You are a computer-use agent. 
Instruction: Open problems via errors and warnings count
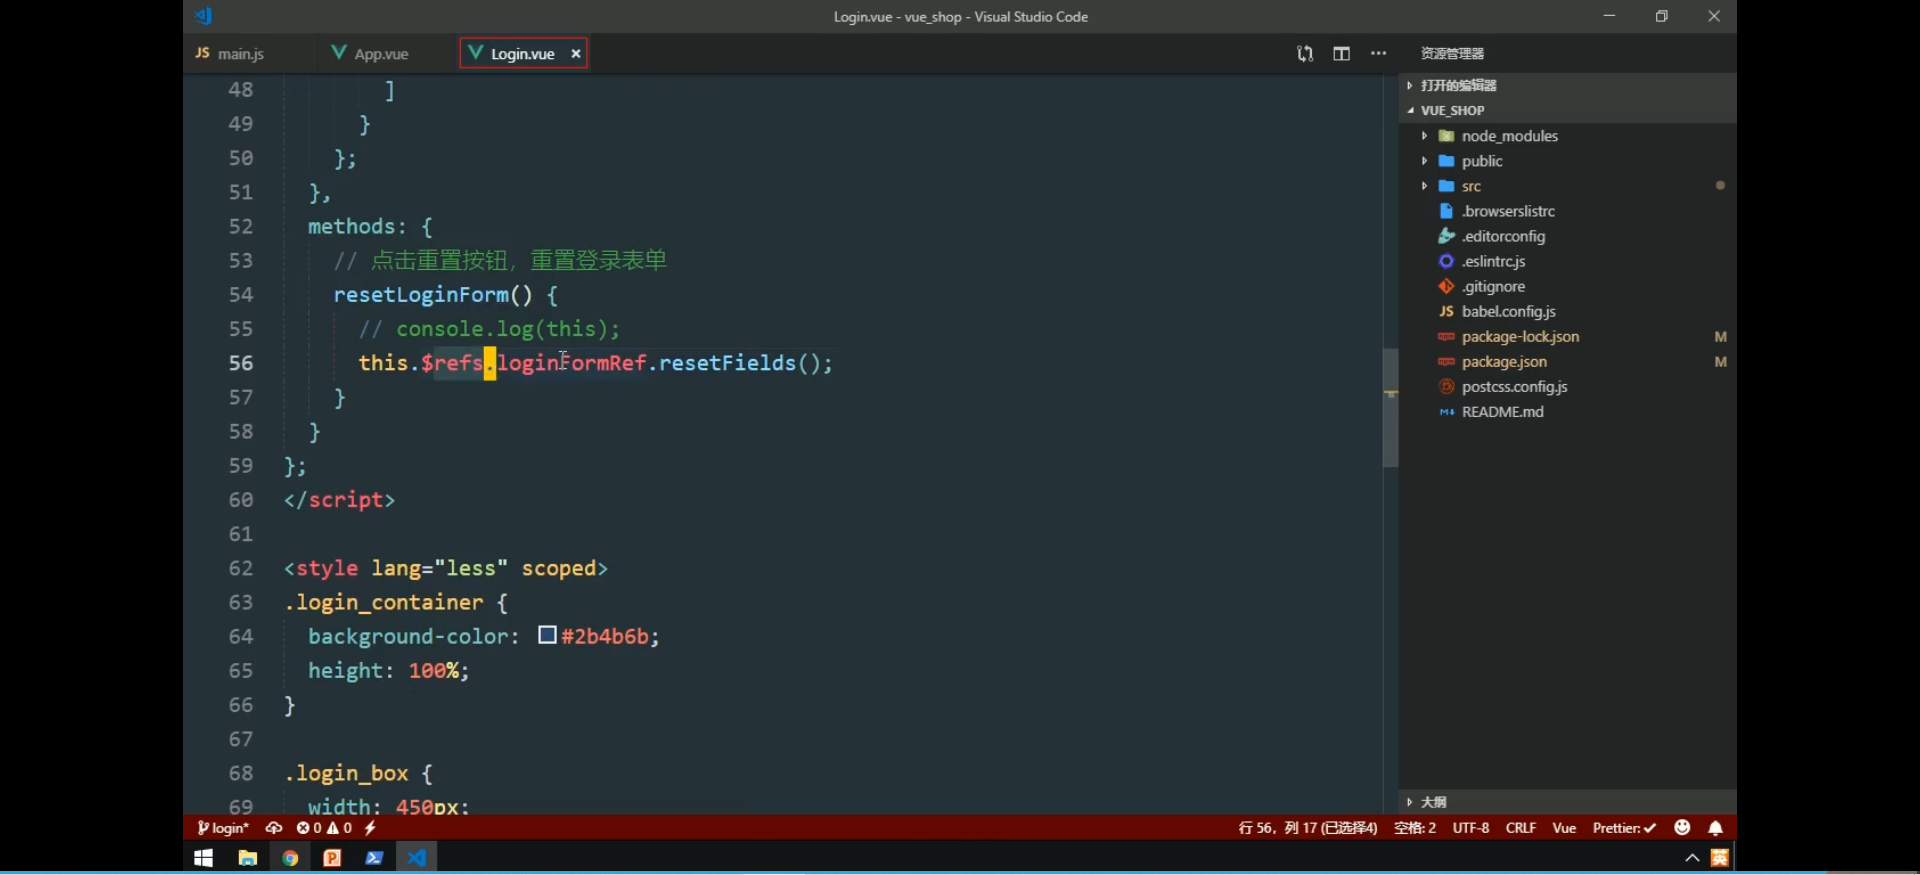tap(324, 828)
